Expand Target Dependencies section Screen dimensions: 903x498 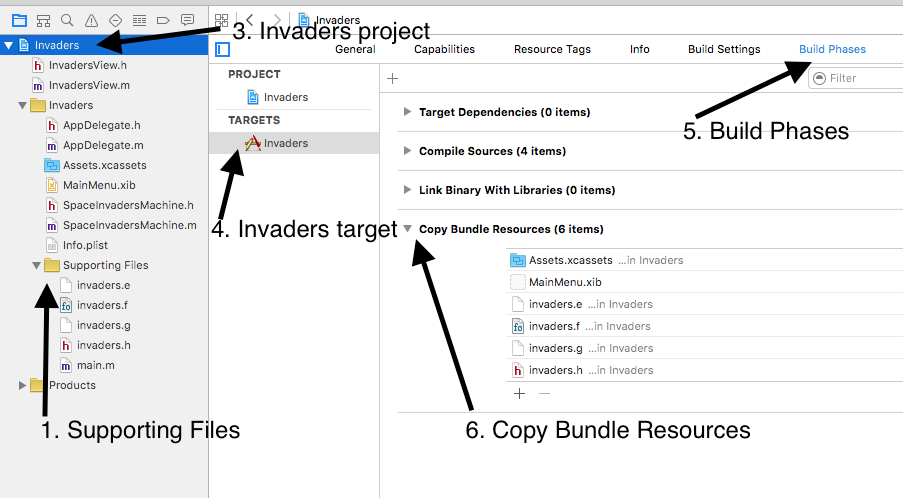pyautogui.click(x=407, y=112)
